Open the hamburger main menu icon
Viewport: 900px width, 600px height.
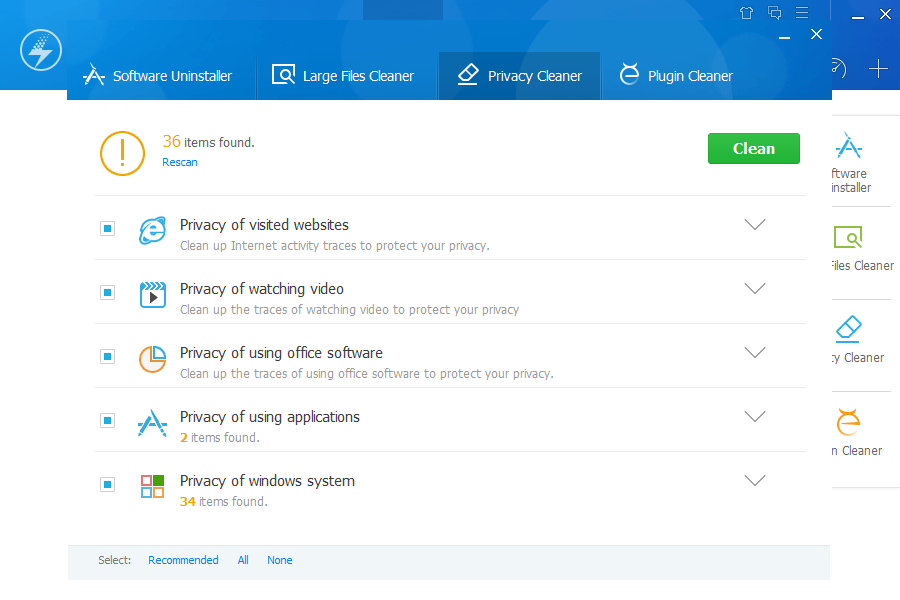(x=802, y=12)
